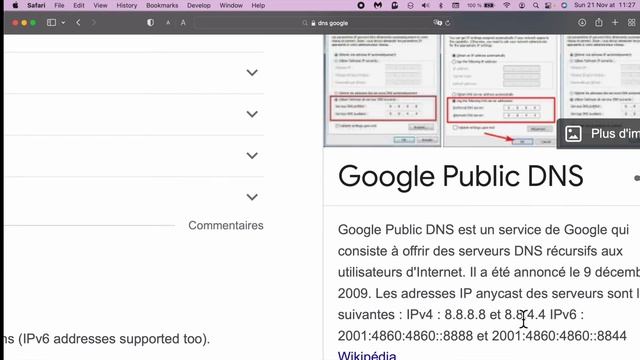640x360 pixels.
Task: Open the privacy report shield icon
Action: click(150, 23)
